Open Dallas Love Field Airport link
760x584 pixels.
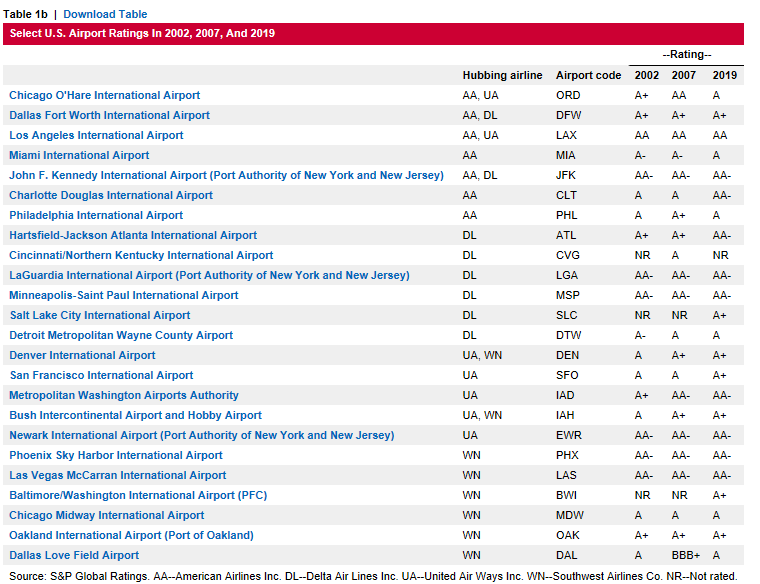point(74,555)
